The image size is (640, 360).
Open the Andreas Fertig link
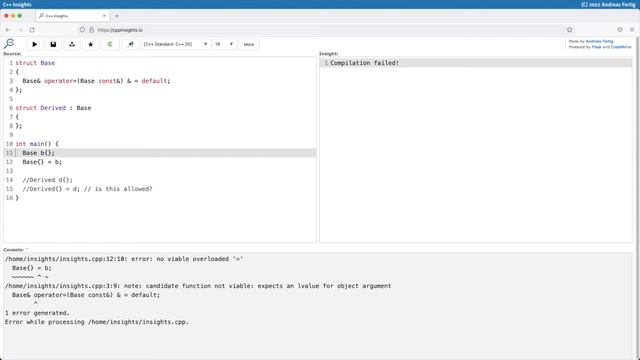[599, 41]
